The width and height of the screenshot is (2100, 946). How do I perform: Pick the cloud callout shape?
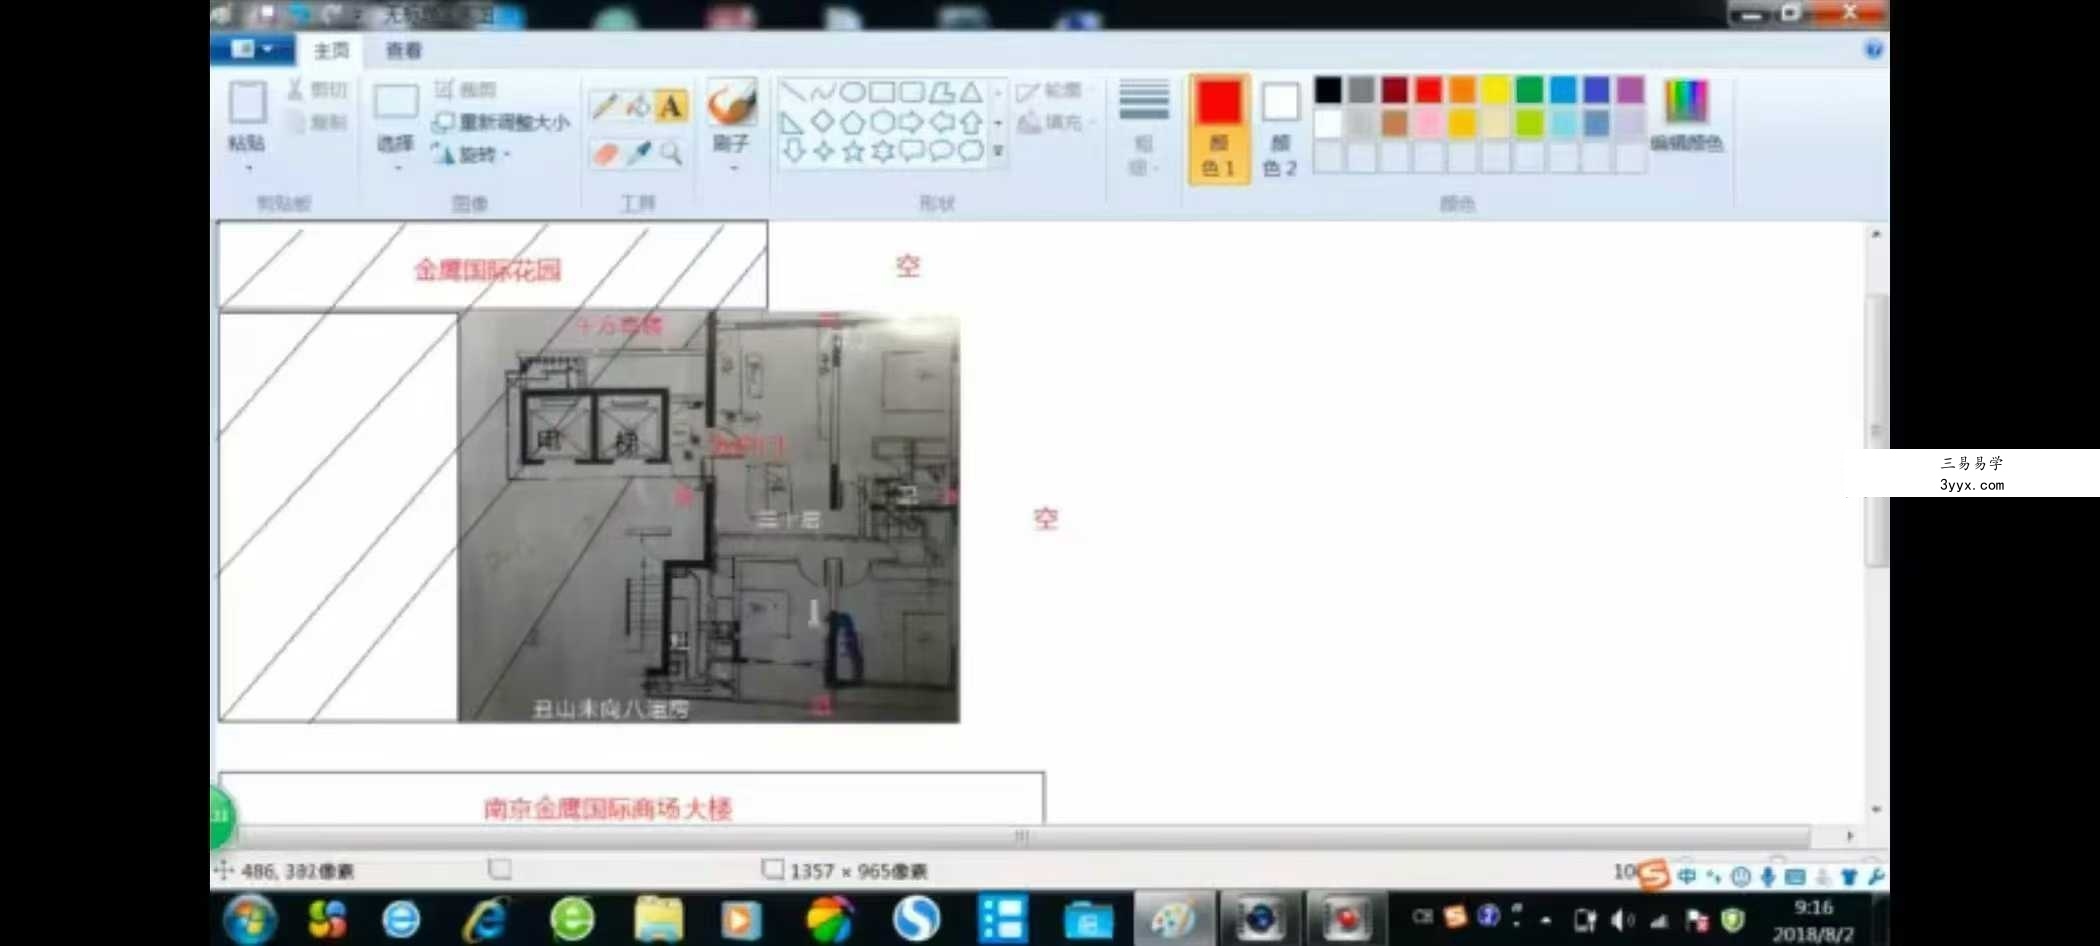click(971, 151)
